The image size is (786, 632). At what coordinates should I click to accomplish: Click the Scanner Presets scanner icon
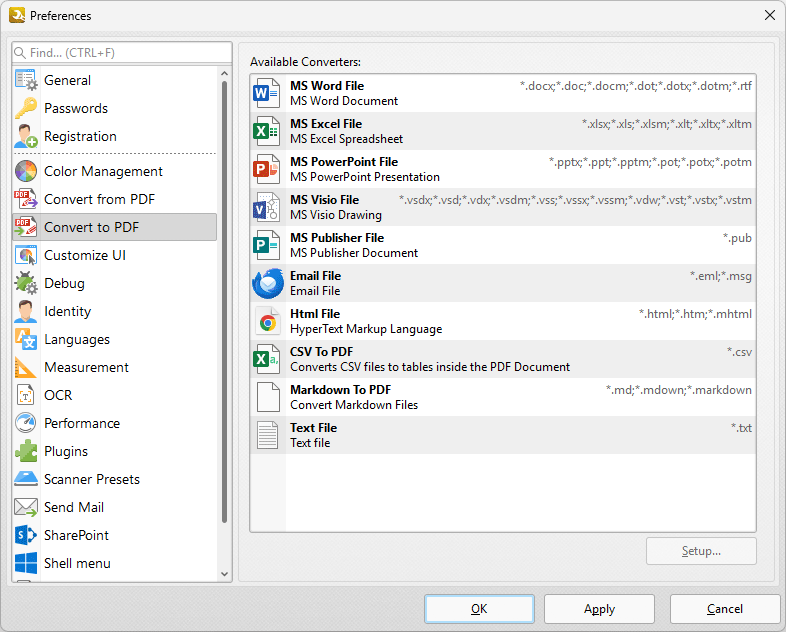click(26, 479)
